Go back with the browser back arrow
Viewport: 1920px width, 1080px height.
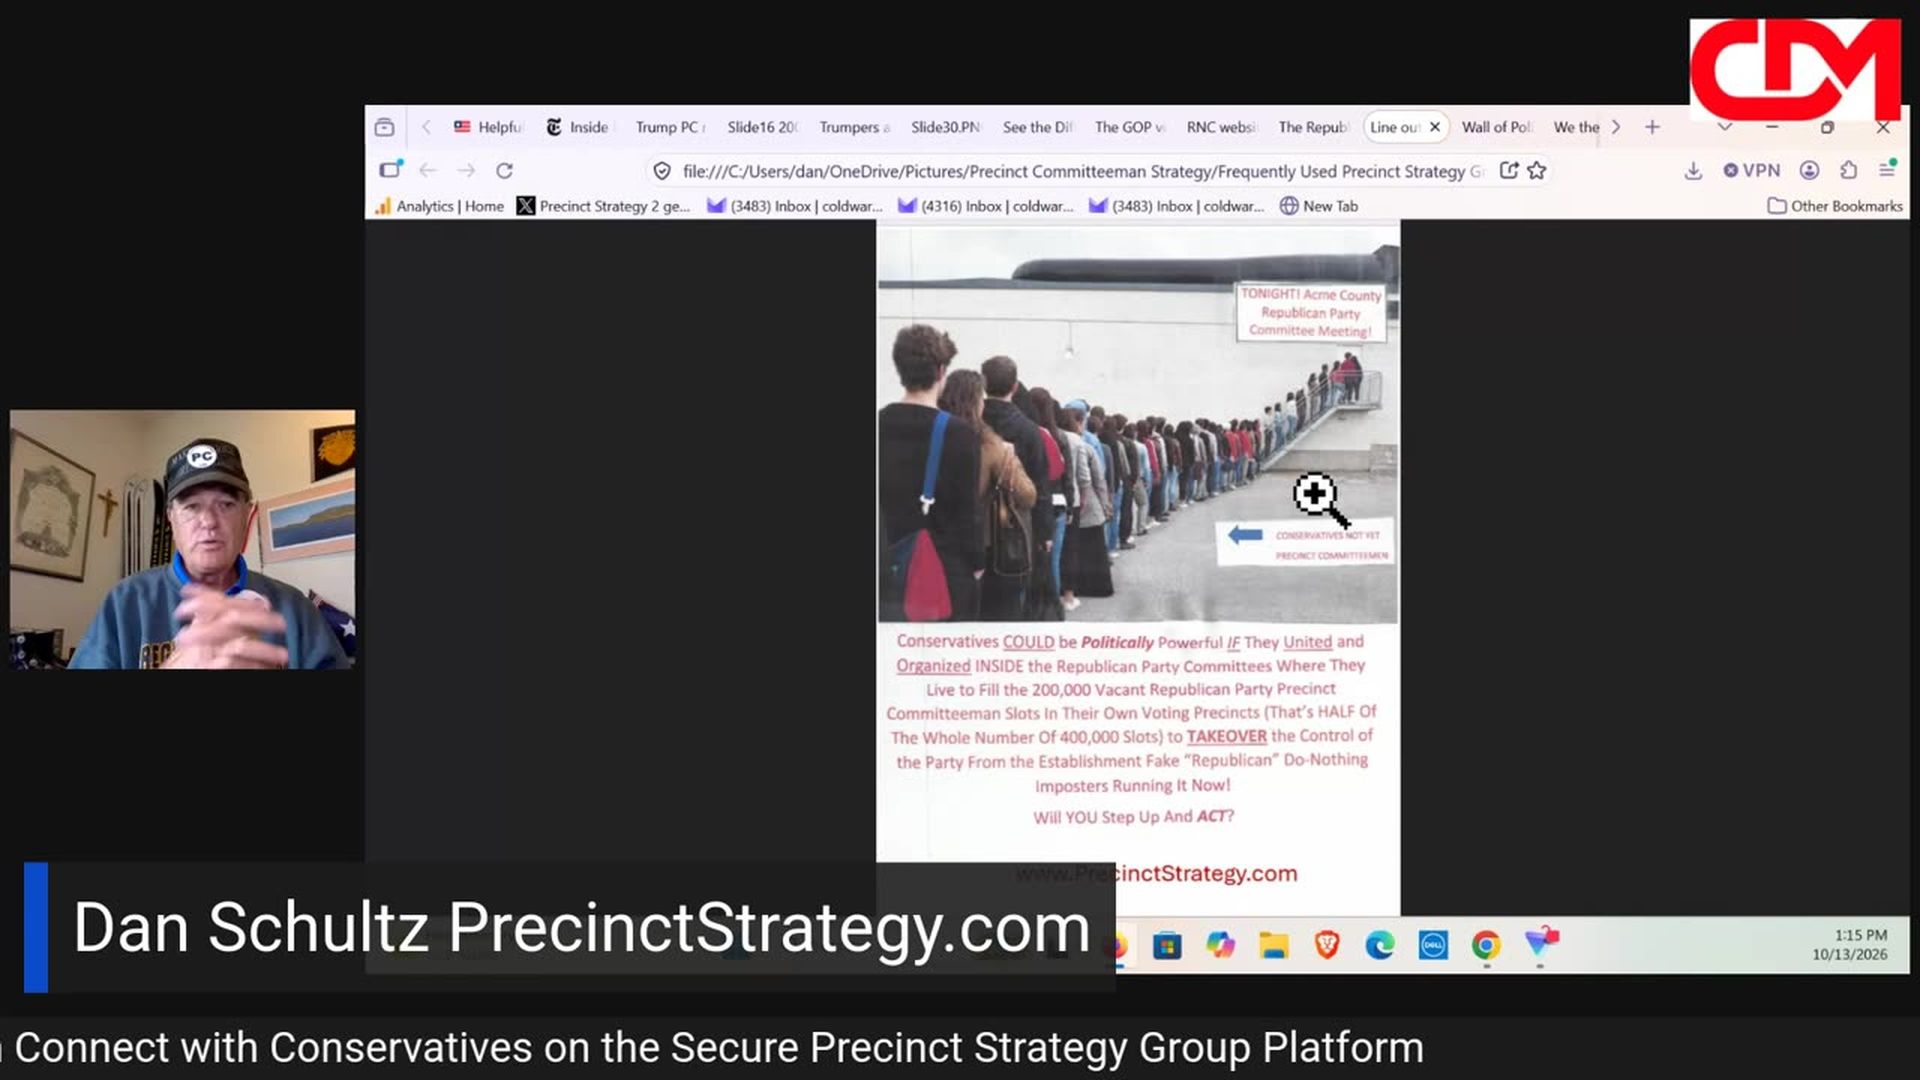(428, 171)
